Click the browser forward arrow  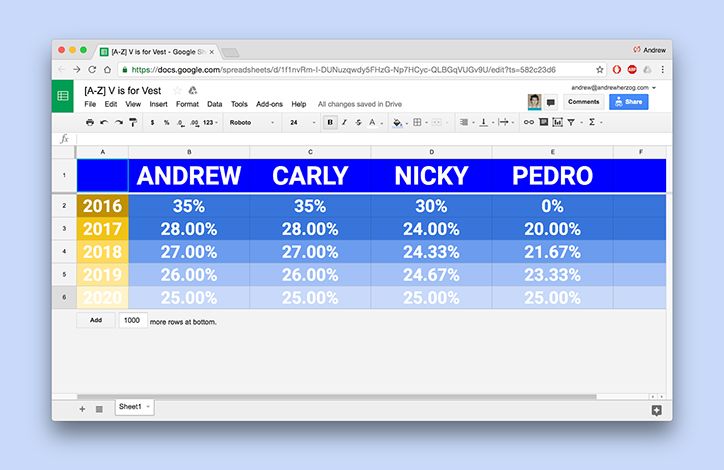(x=77, y=70)
